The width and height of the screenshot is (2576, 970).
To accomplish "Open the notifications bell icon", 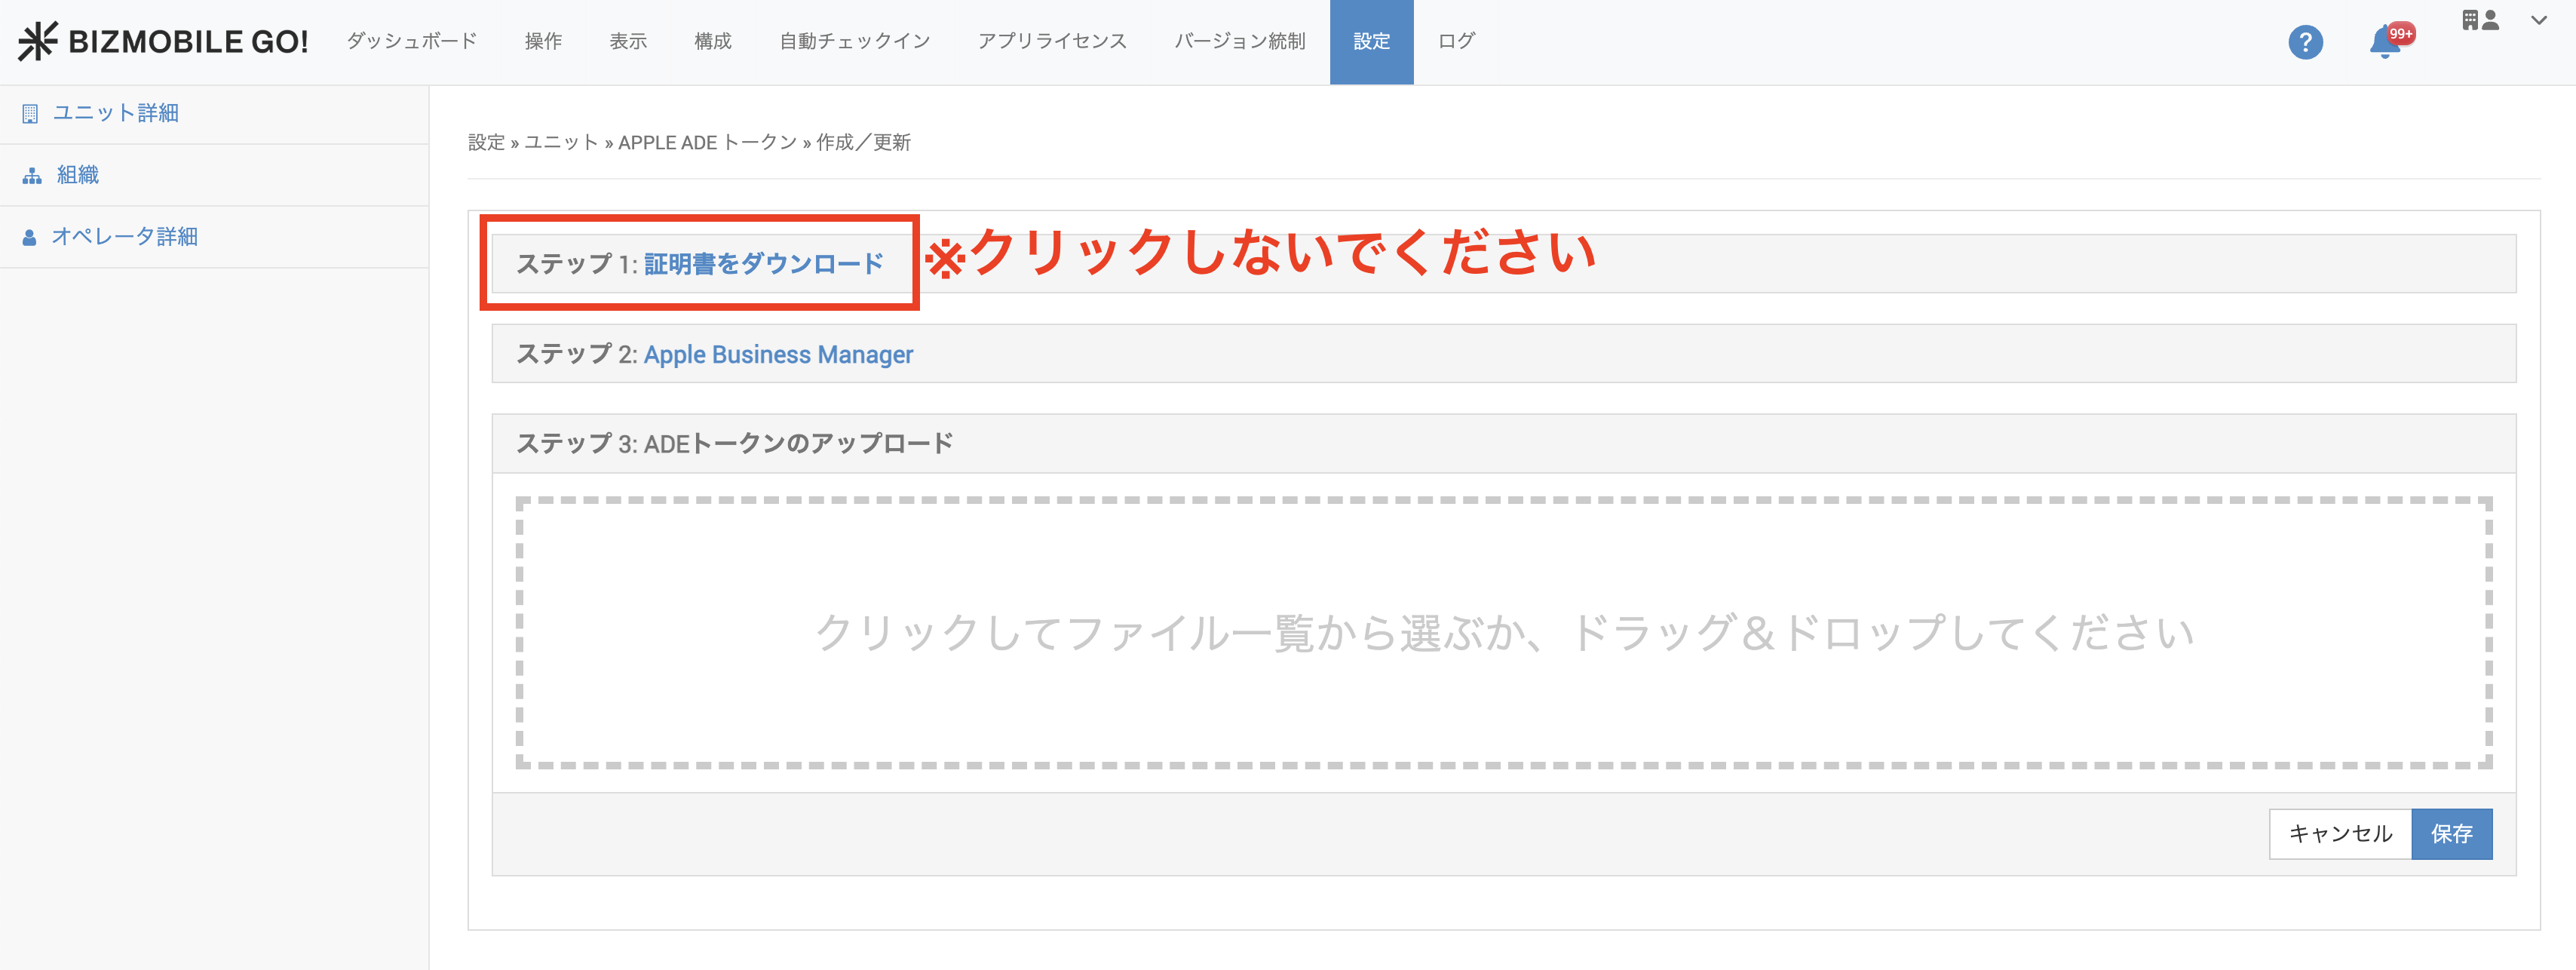I will [x=2385, y=42].
